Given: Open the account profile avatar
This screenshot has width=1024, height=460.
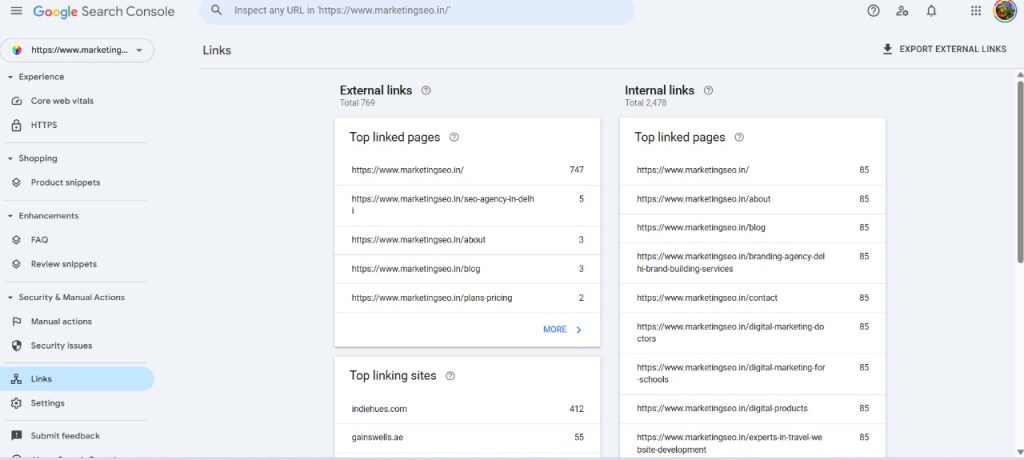Looking at the screenshot, I should [1004, 10].
